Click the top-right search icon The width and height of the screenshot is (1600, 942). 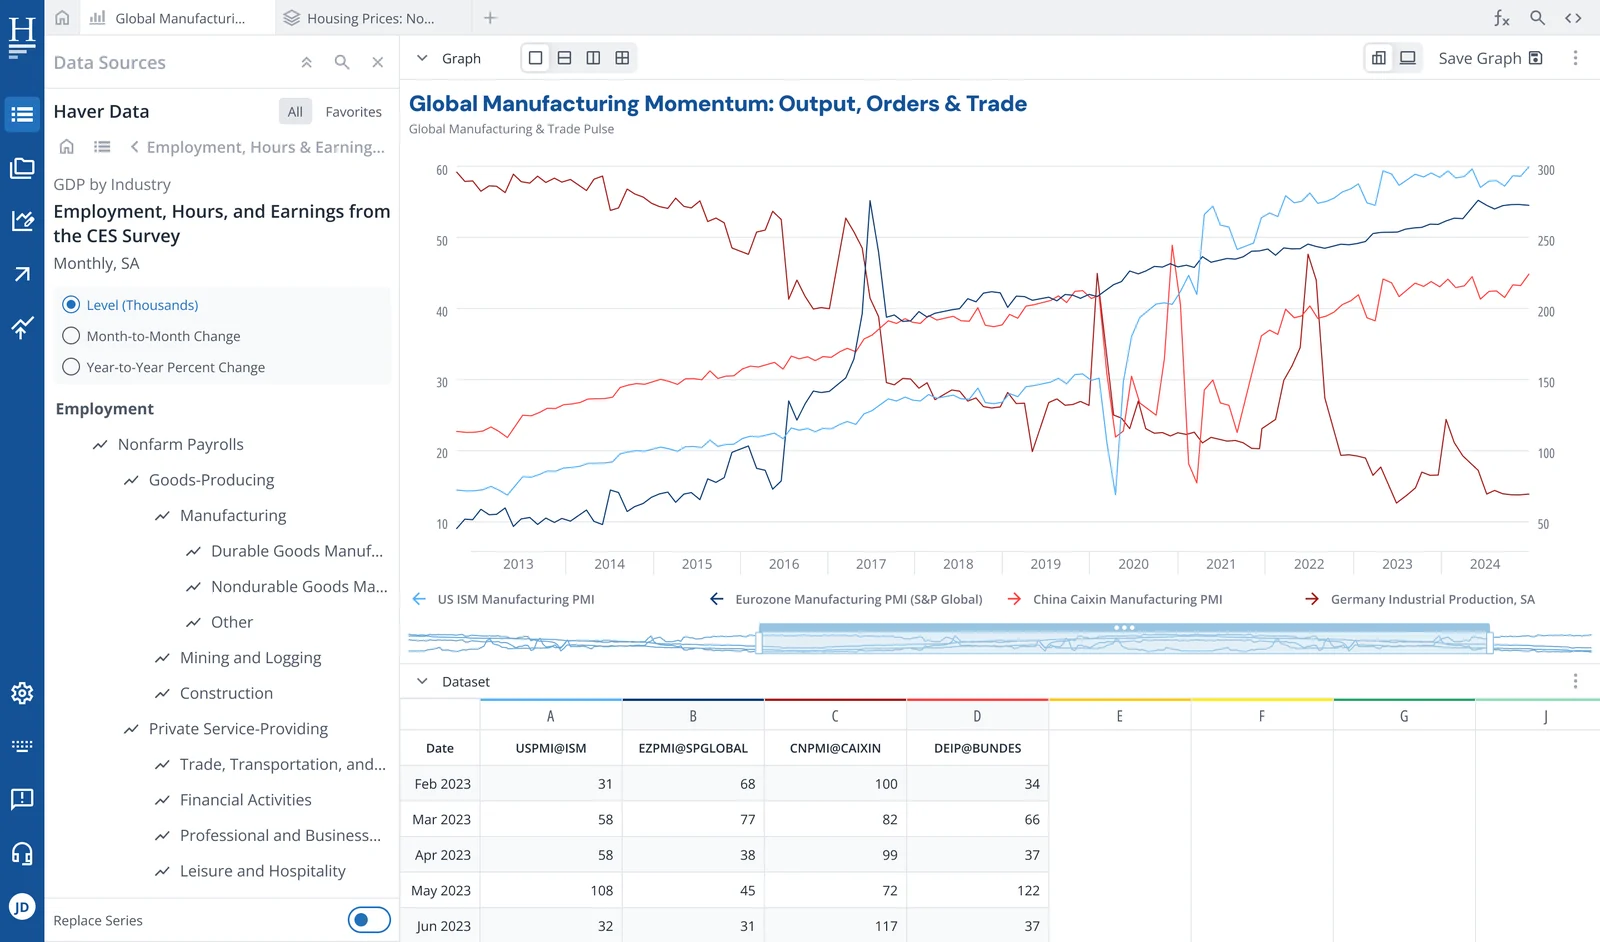[1538, 18]
